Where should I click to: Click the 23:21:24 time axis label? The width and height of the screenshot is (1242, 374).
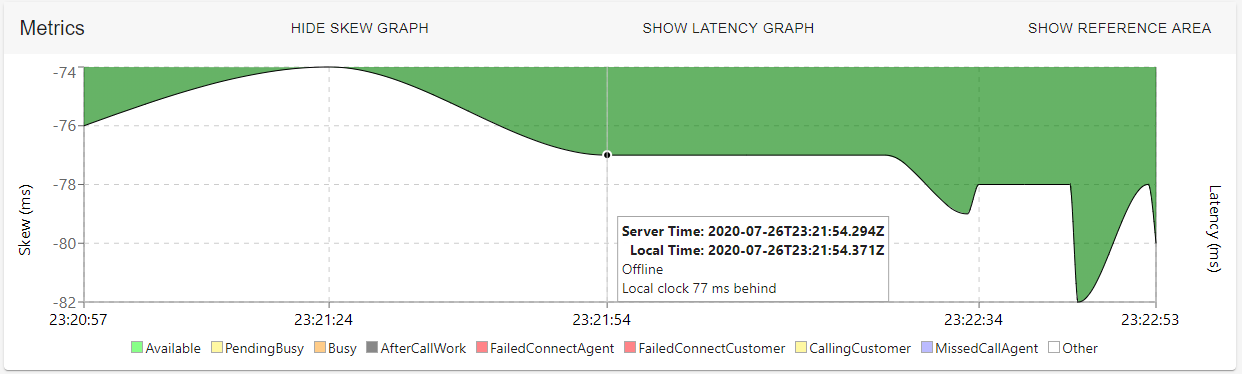pos(329,320)
